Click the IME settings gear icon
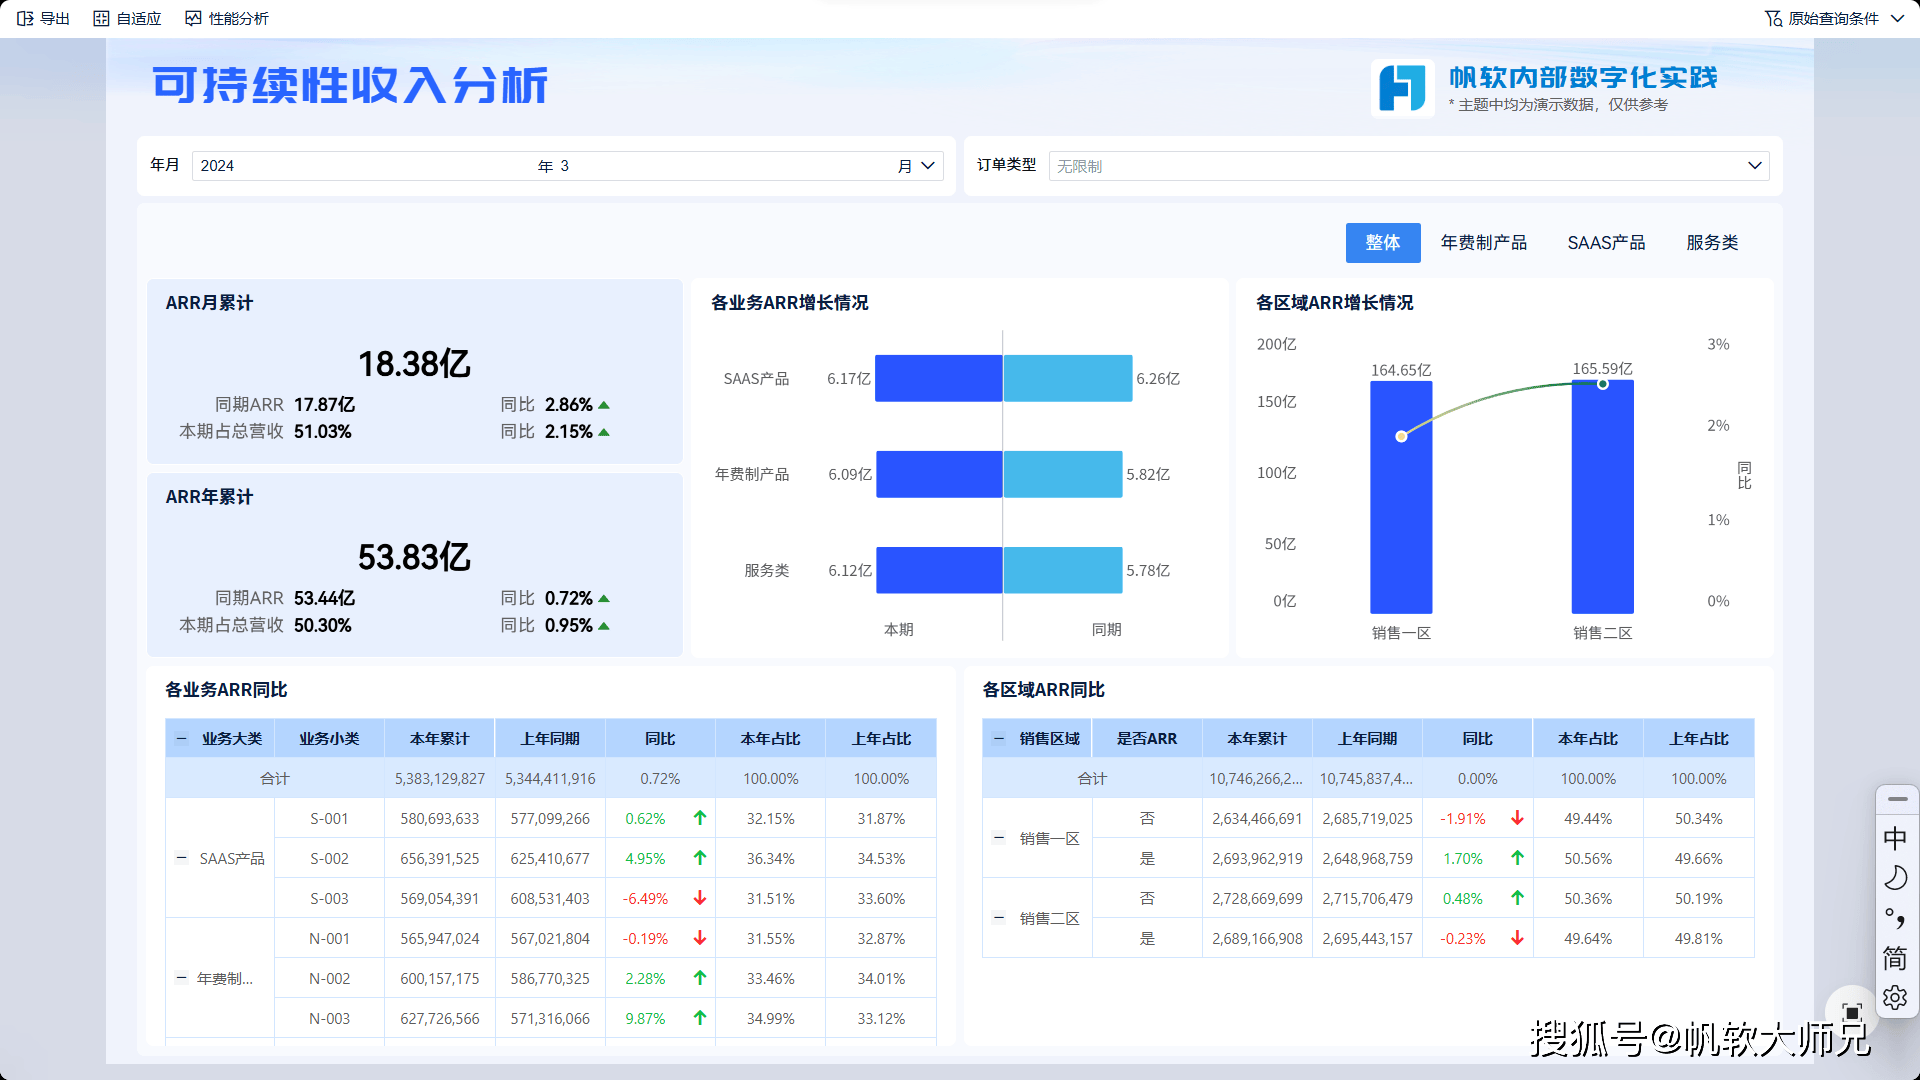The image size is (1920, 1080). point(1895,997)
